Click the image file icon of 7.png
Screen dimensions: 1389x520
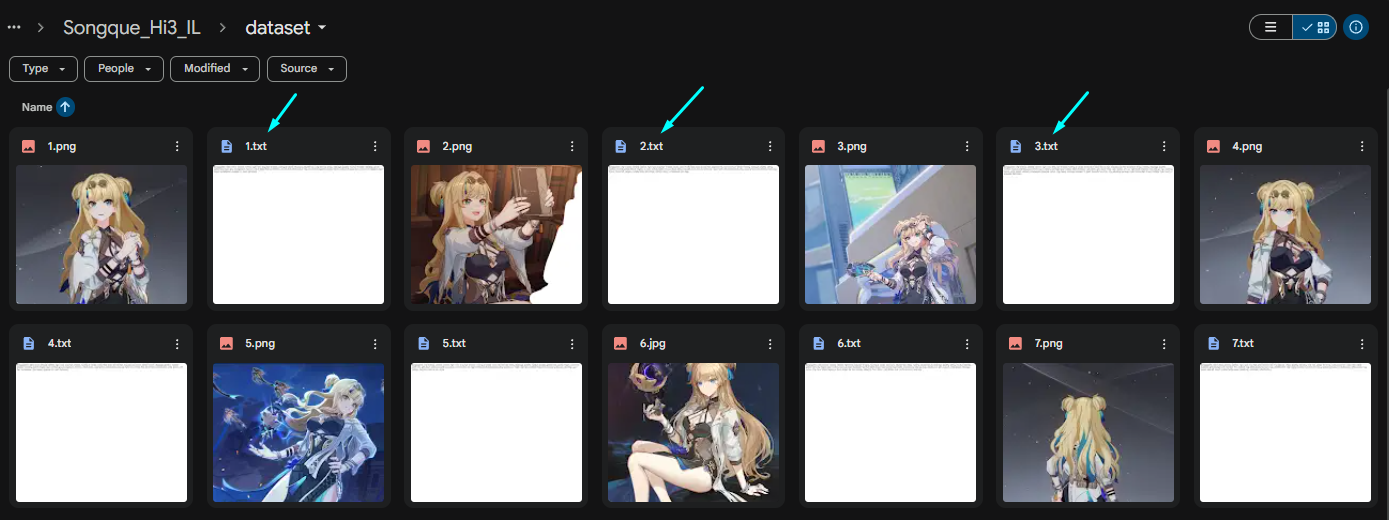coord(1016,343)
